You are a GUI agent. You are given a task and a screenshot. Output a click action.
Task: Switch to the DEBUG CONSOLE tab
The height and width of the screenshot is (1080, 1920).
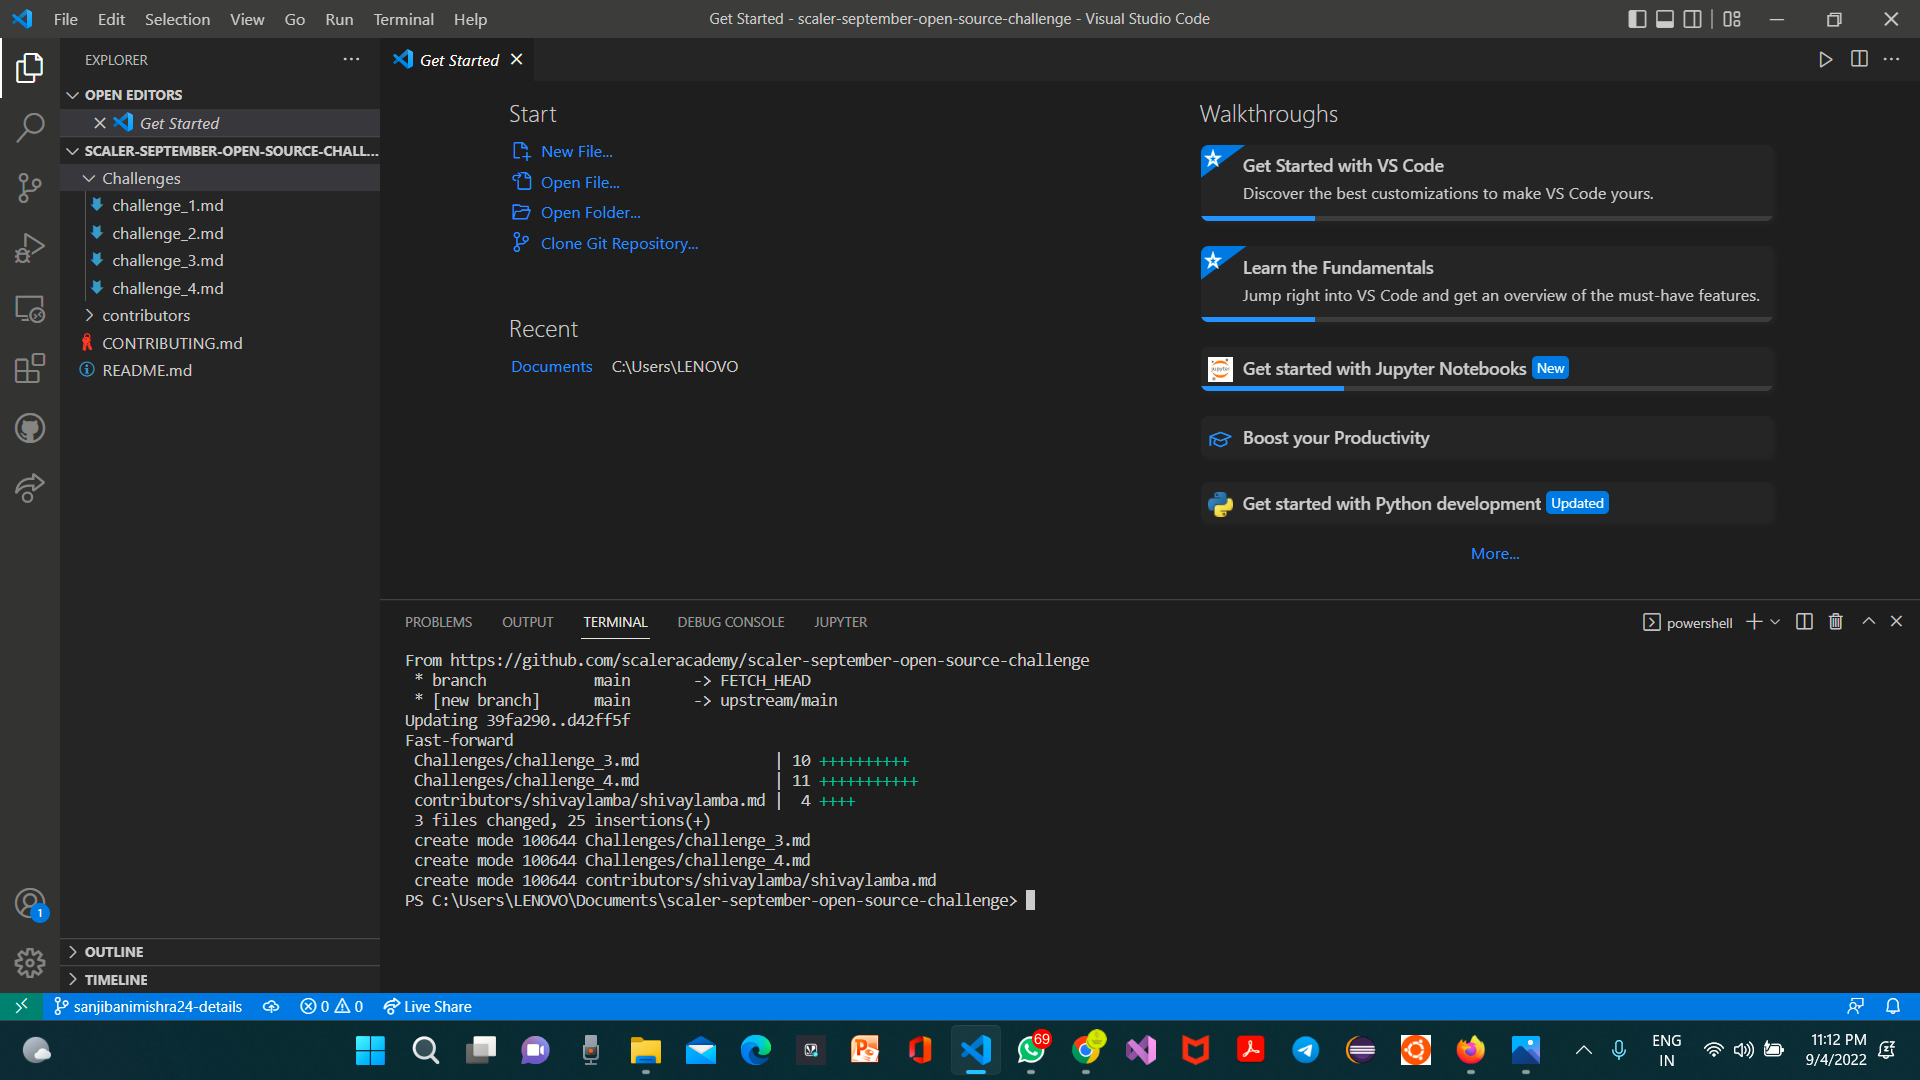coord(730,621)
